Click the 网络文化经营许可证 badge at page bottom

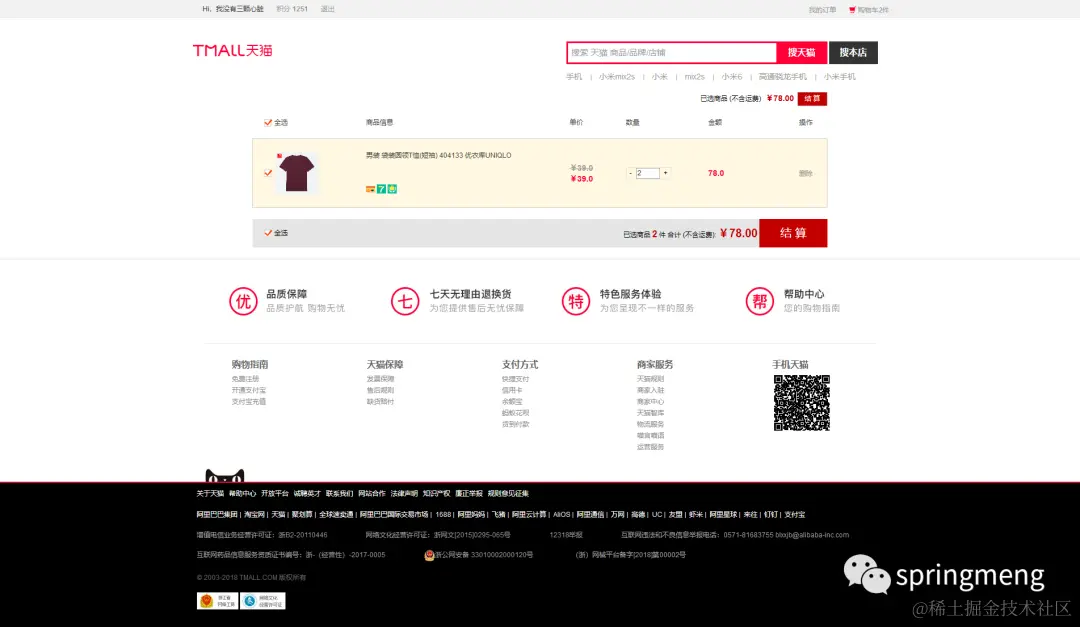coord(263,601)
